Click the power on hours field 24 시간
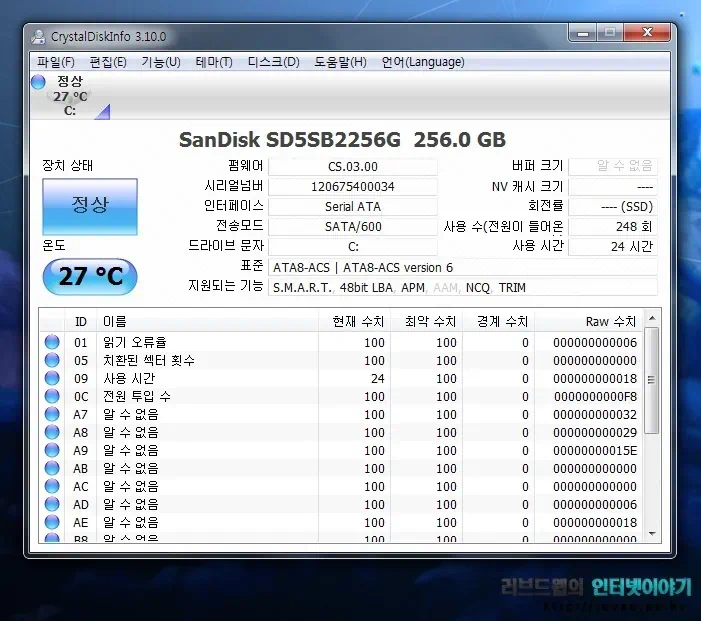701x621 pixels. [x=613, y=246]
